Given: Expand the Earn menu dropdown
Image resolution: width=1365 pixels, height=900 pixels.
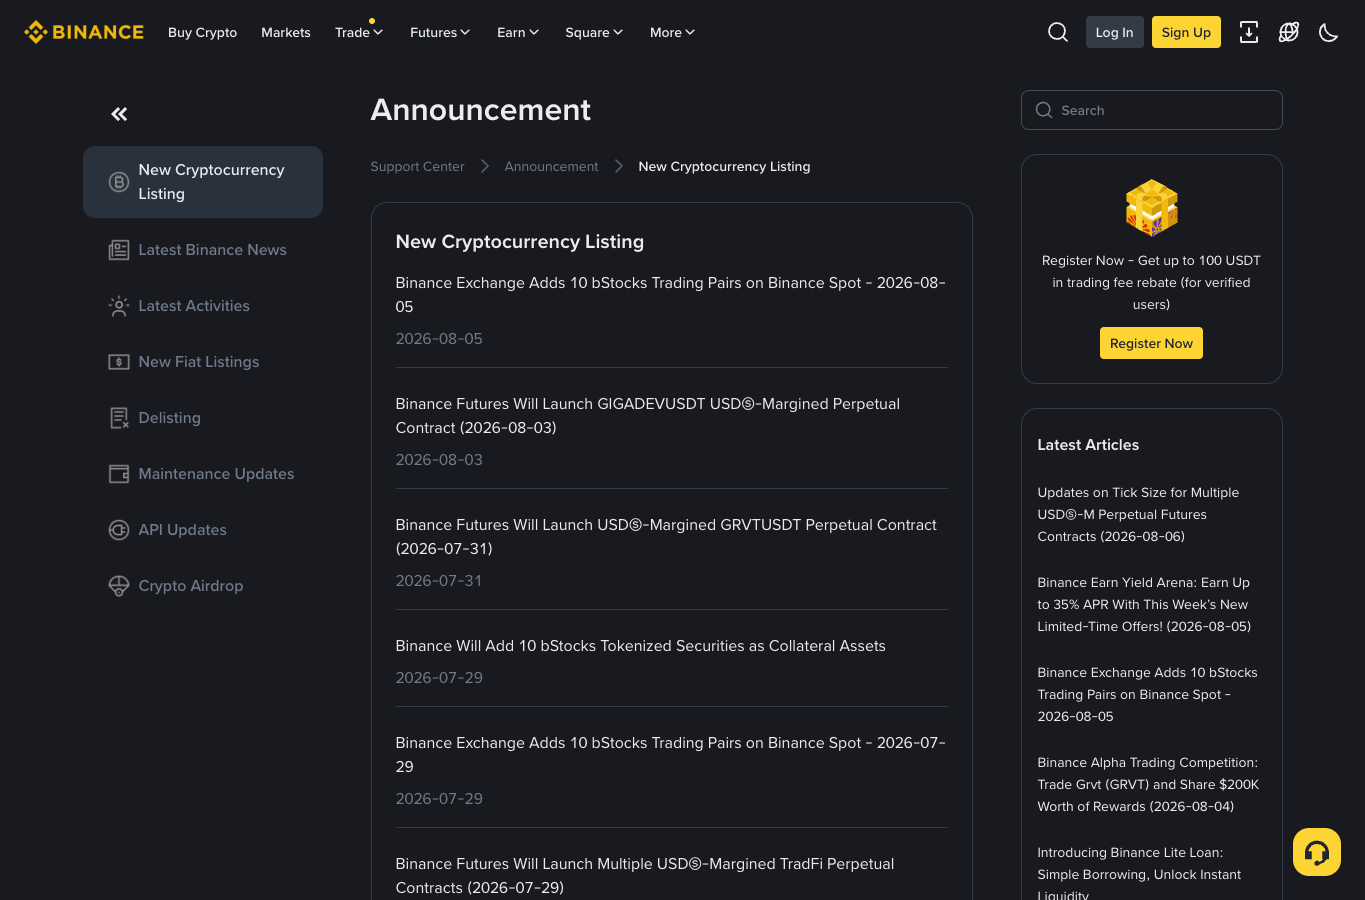Looking at the screenshot, I should 518,32.
